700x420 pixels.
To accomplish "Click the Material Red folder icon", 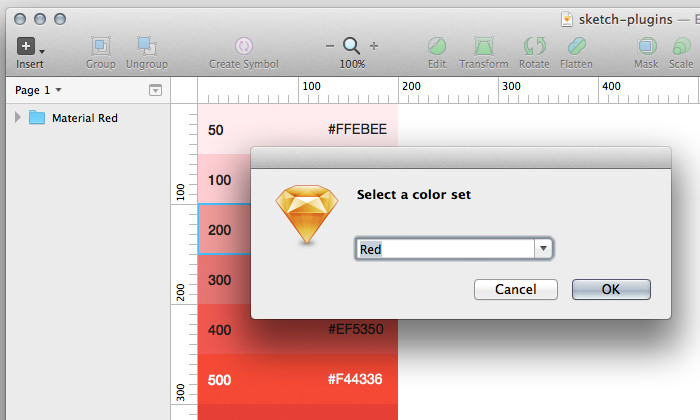I will pyautogui.click(x=37, y=117).
